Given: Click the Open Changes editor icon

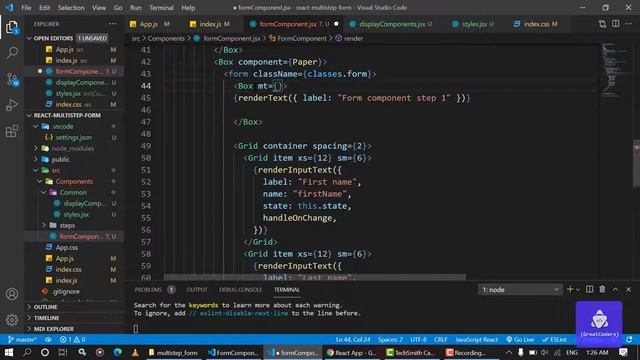Looking at the screenshot, I should [x=602, y=24].
